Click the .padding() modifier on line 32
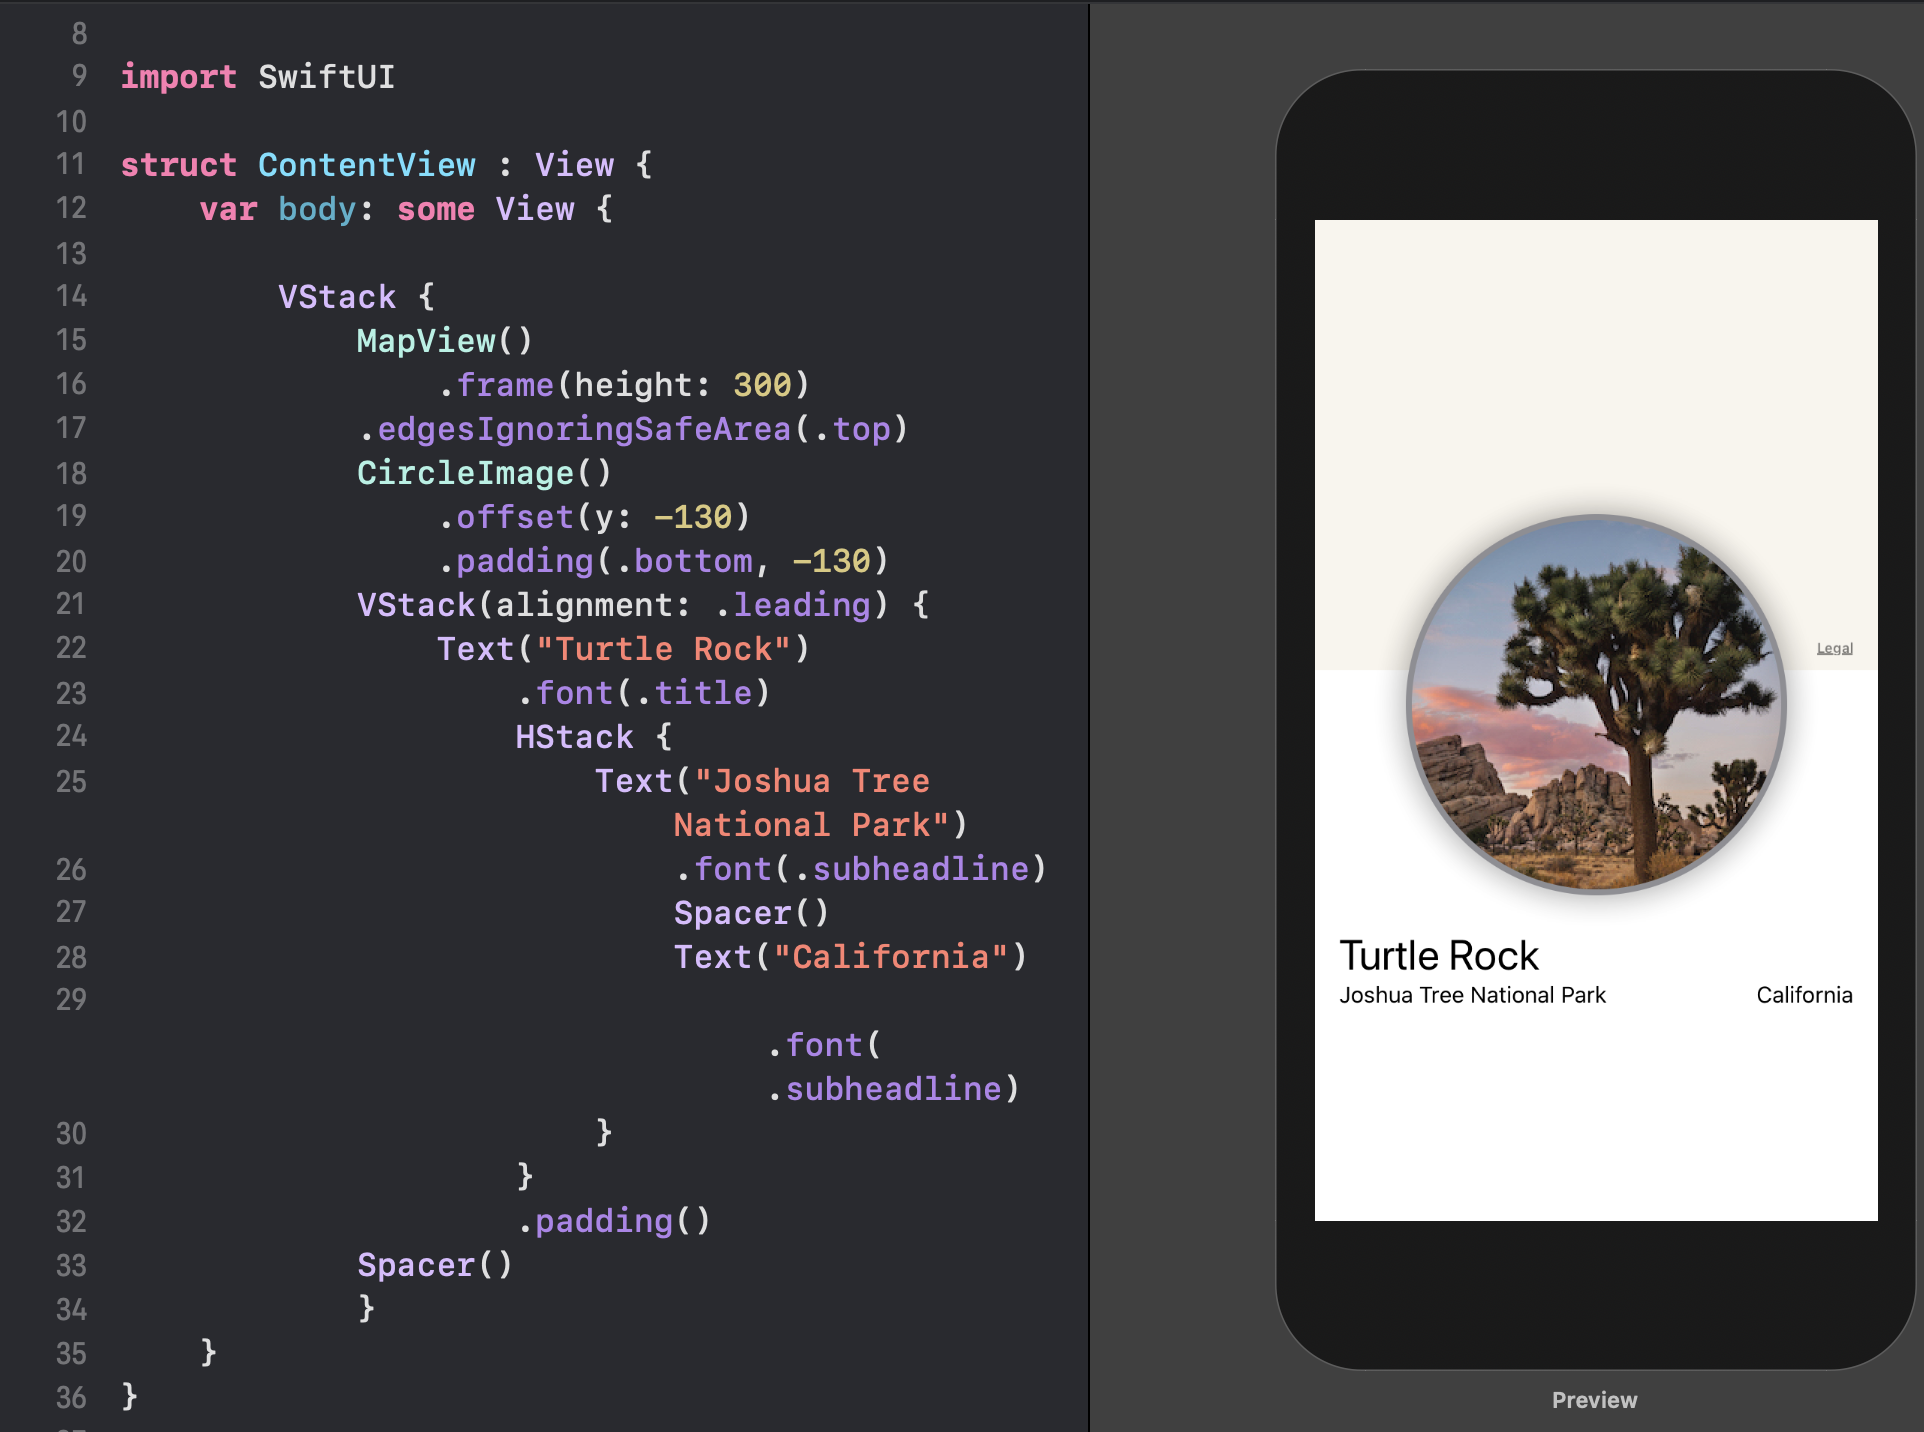This screenshot has width=1924, height=1432. pos(614,1221)
